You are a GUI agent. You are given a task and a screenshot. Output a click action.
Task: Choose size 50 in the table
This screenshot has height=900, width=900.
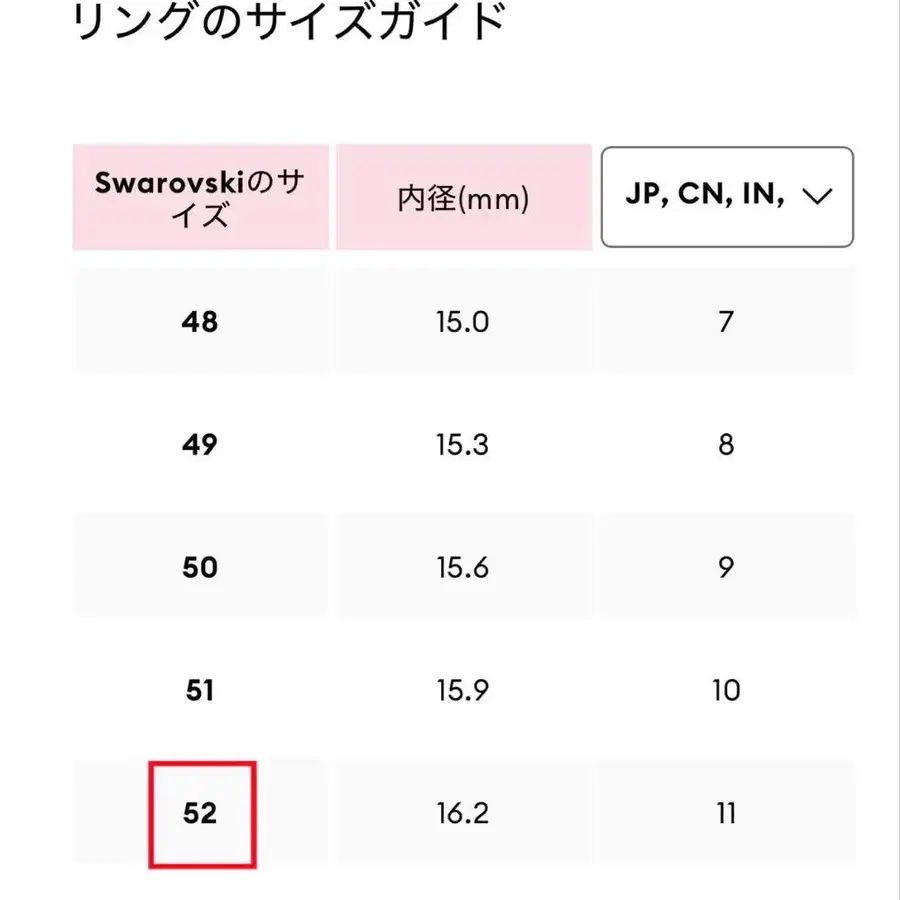(200, 567)
